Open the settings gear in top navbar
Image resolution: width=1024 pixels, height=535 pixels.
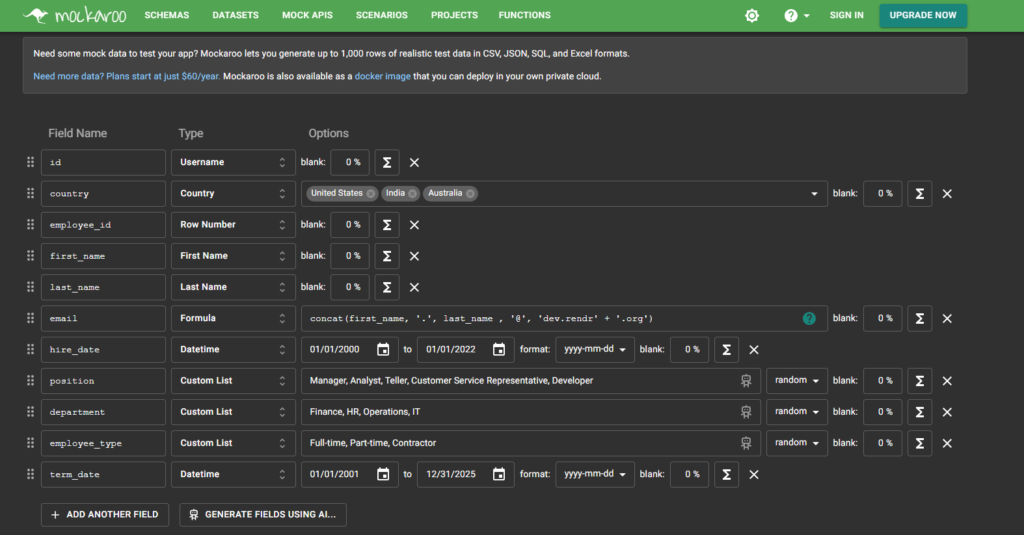click(x=752, y=15)
